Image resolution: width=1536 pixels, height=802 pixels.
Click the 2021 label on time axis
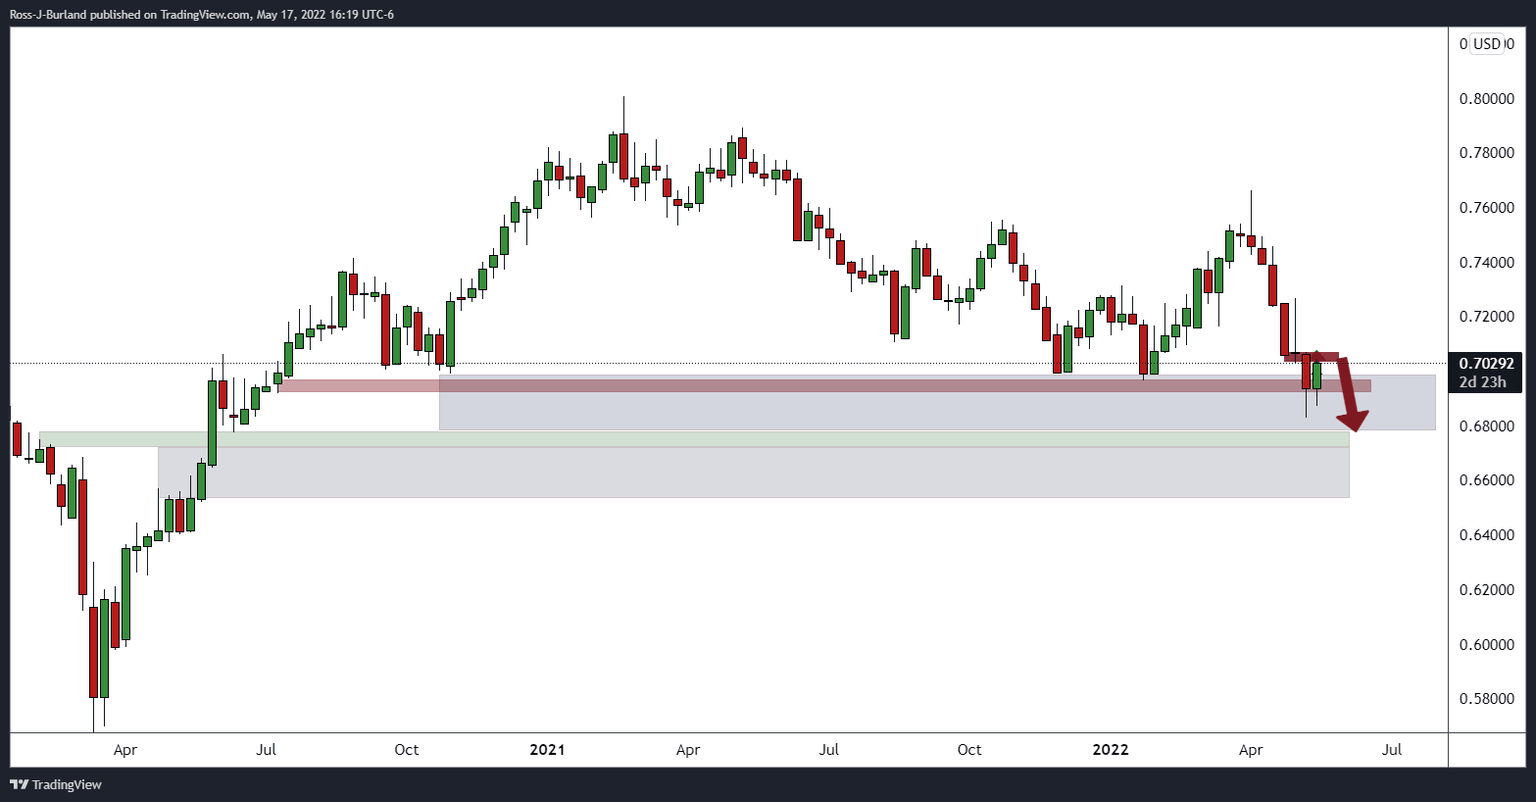pos(548,749)
